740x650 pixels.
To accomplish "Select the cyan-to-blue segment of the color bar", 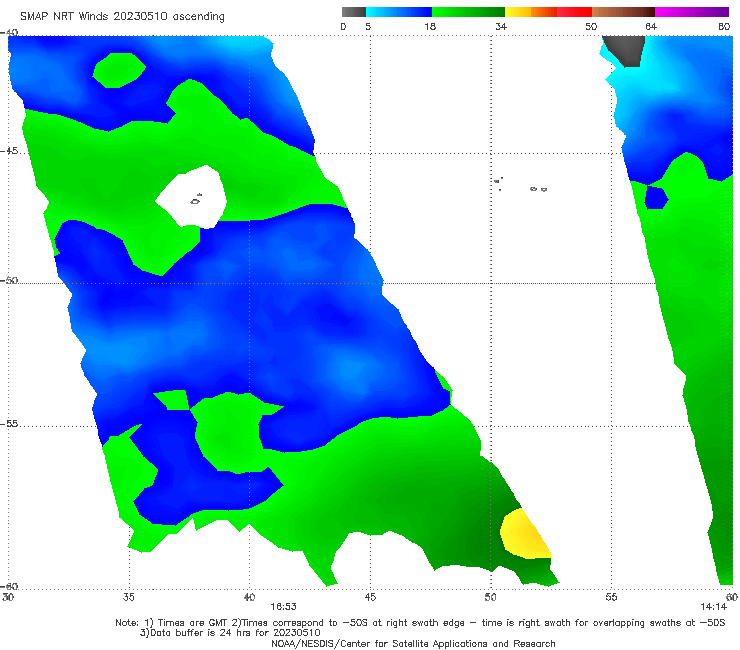I will [x=399, y=12].
